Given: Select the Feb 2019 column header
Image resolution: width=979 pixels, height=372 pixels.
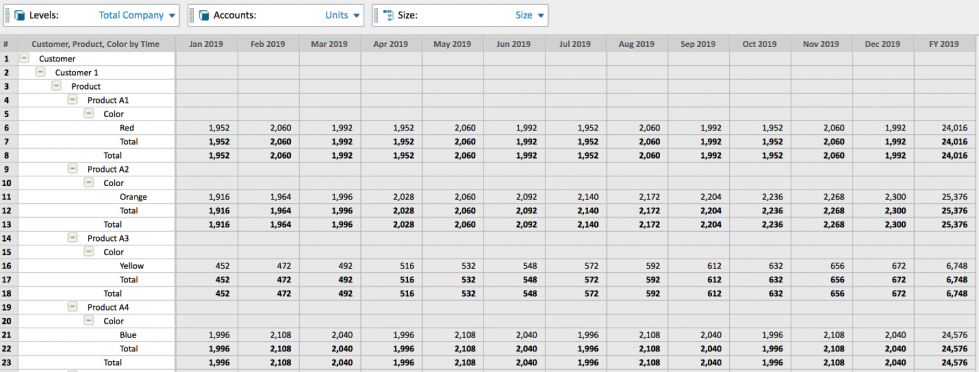Looking at the screenshot, I should pyautogui.click(x=268, y=44).
